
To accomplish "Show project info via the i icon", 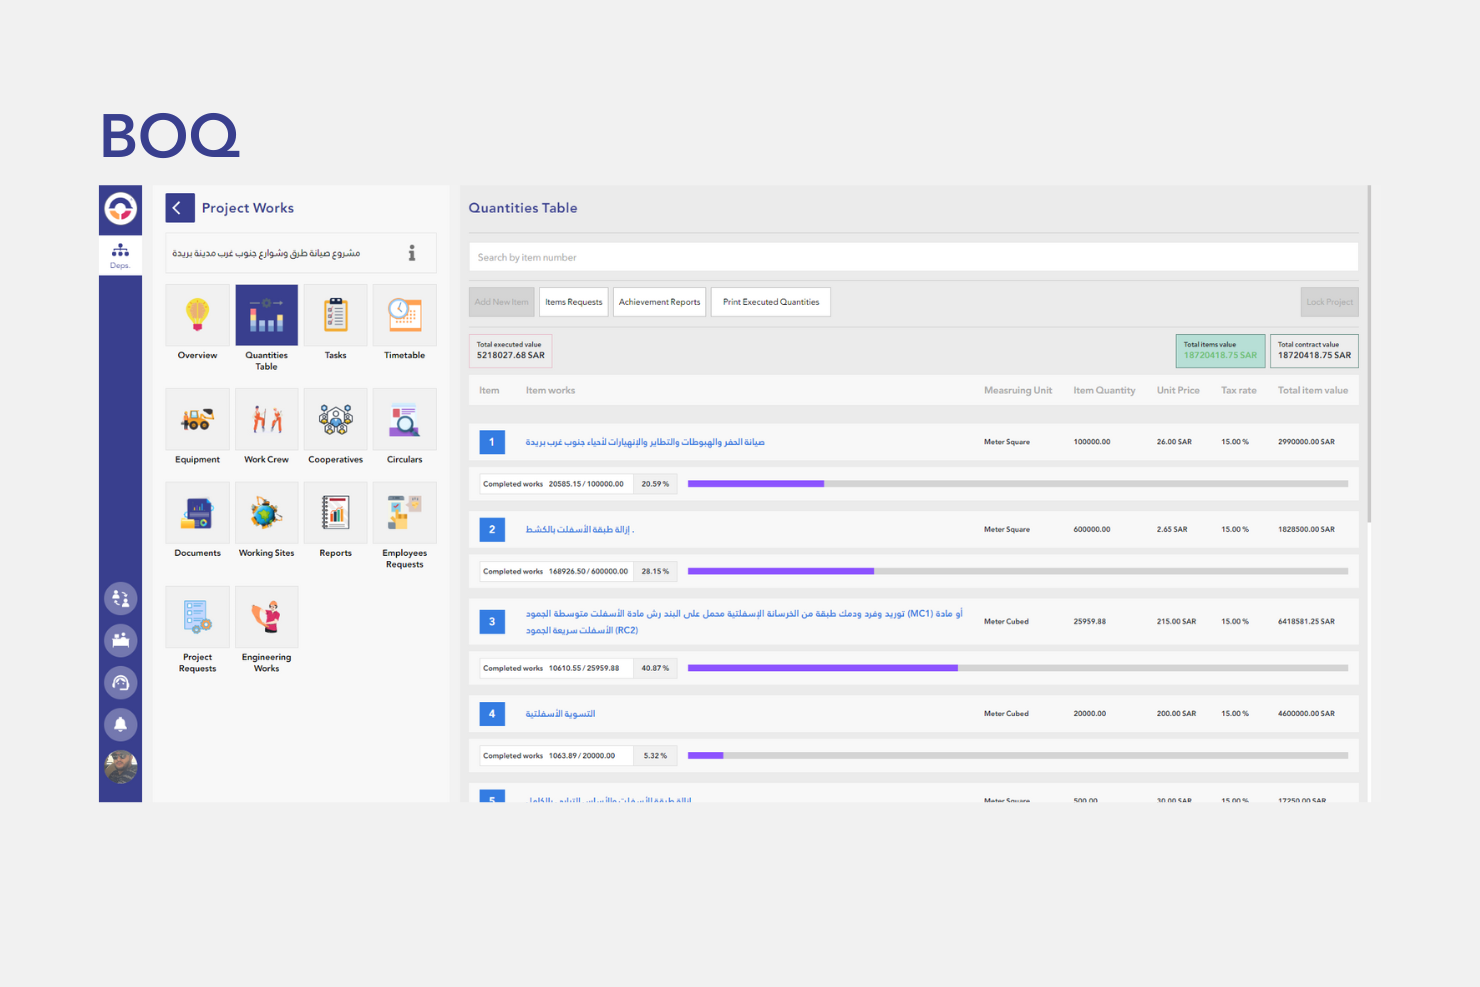I will tap(411, 253).
